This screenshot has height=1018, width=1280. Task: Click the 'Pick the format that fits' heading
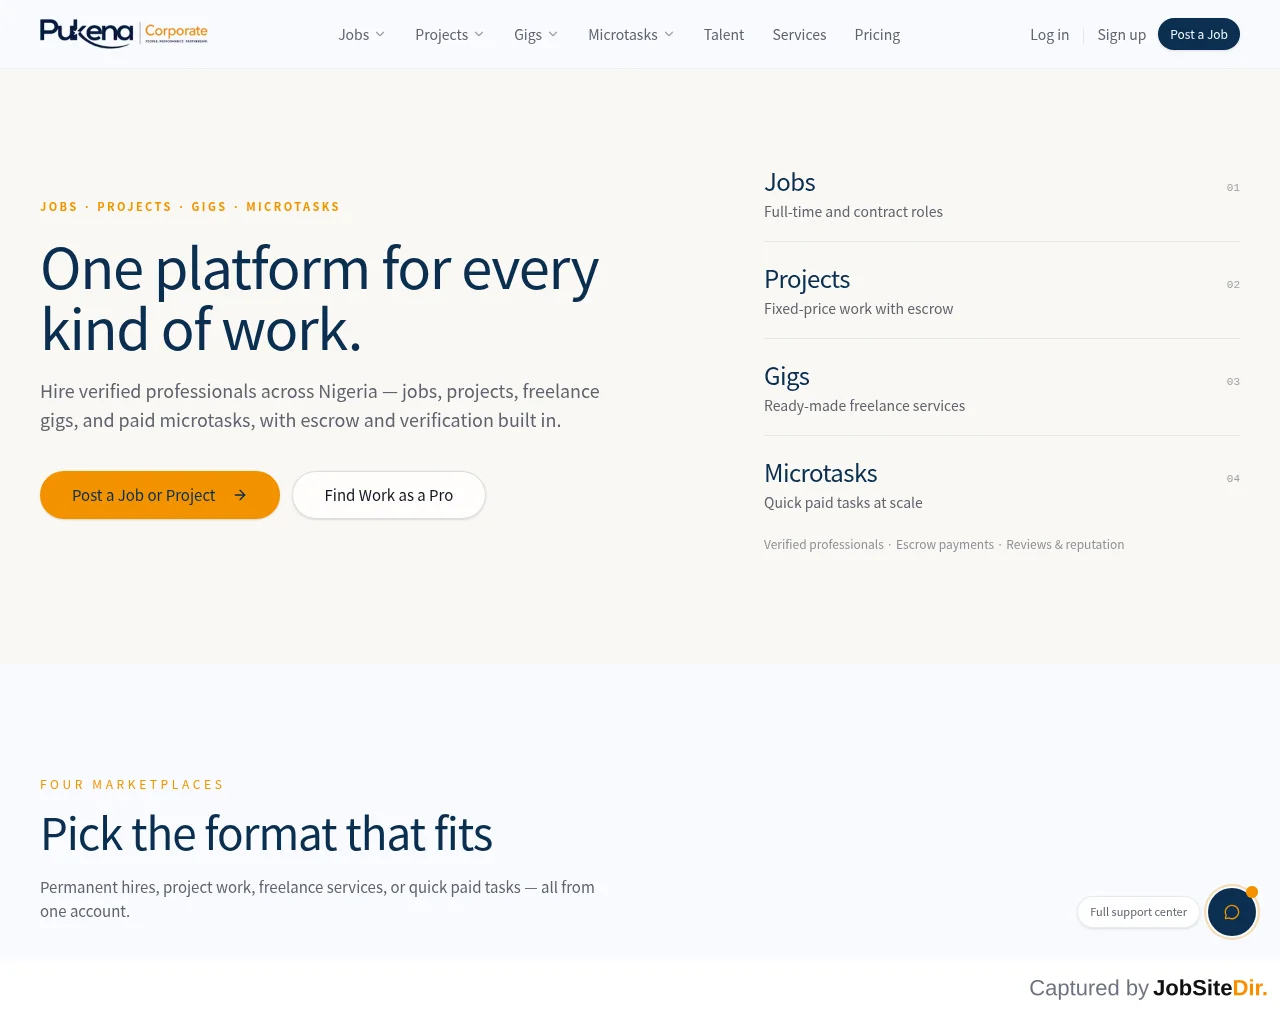(x=266, y=834)
